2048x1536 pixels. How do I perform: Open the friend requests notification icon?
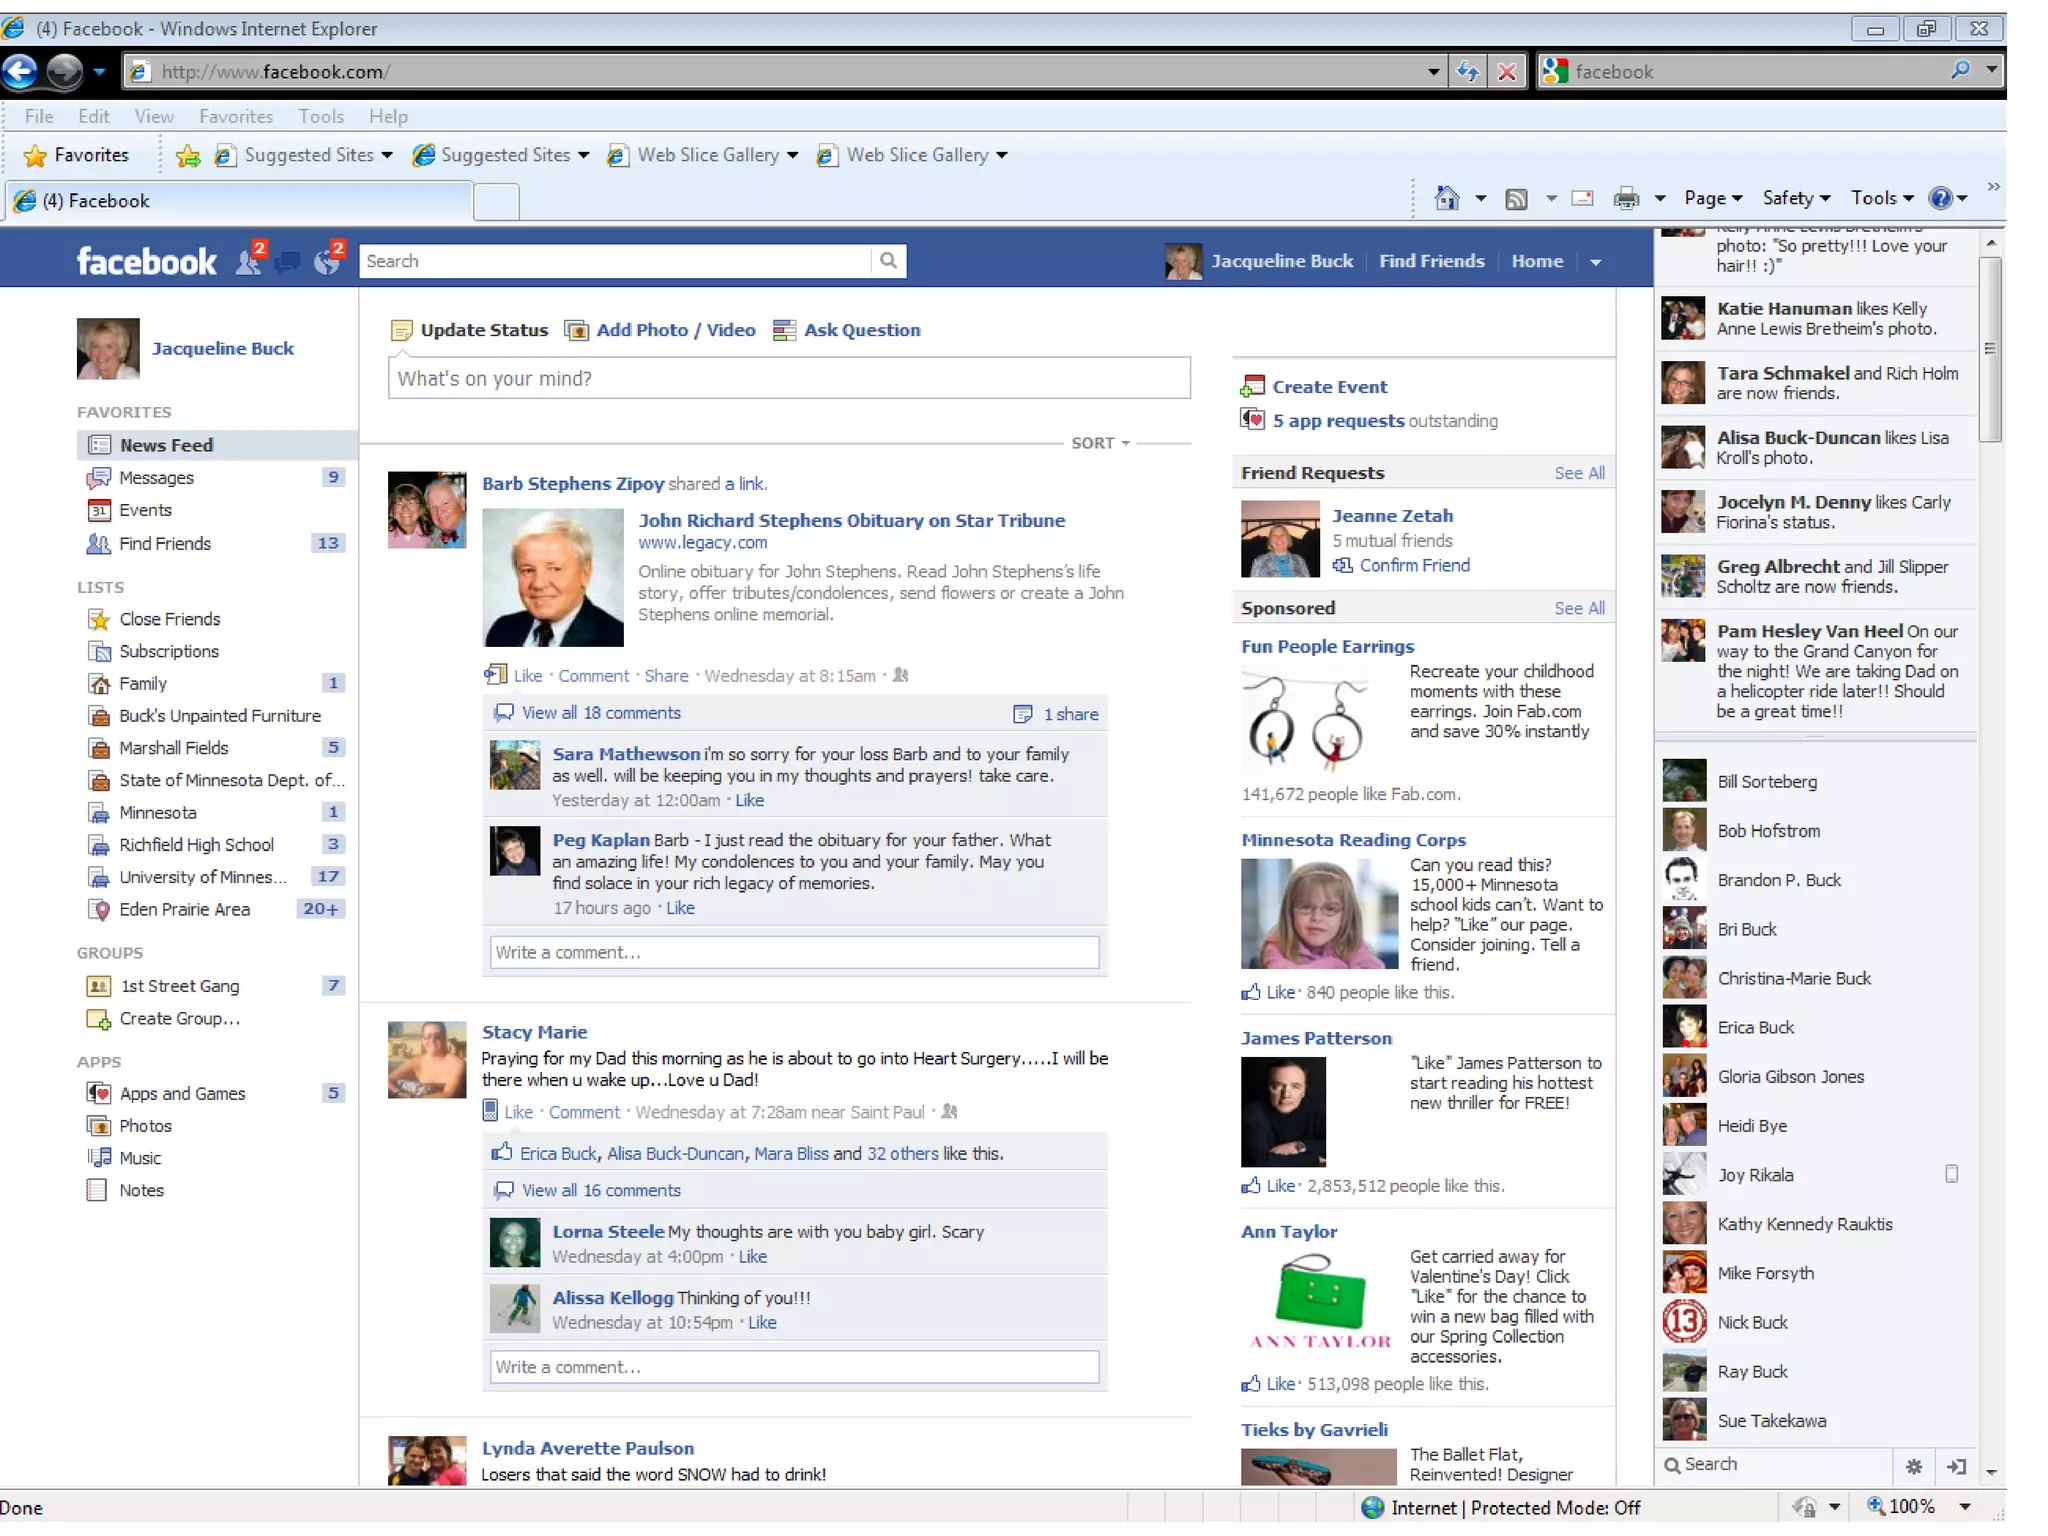click(248, 261)
